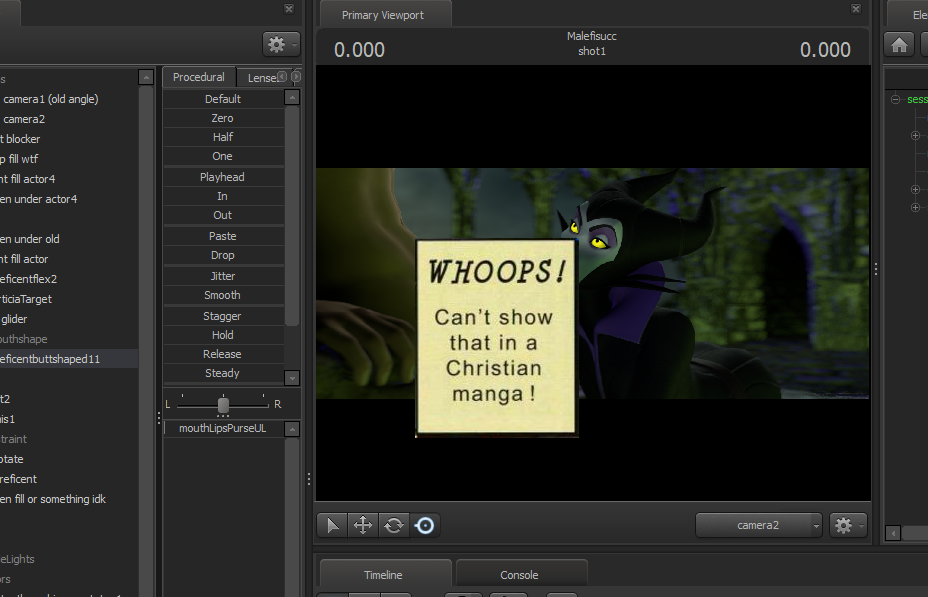Select camera2 in the animation set list
The width and height of the screenshot is (928, 597).
69,119
